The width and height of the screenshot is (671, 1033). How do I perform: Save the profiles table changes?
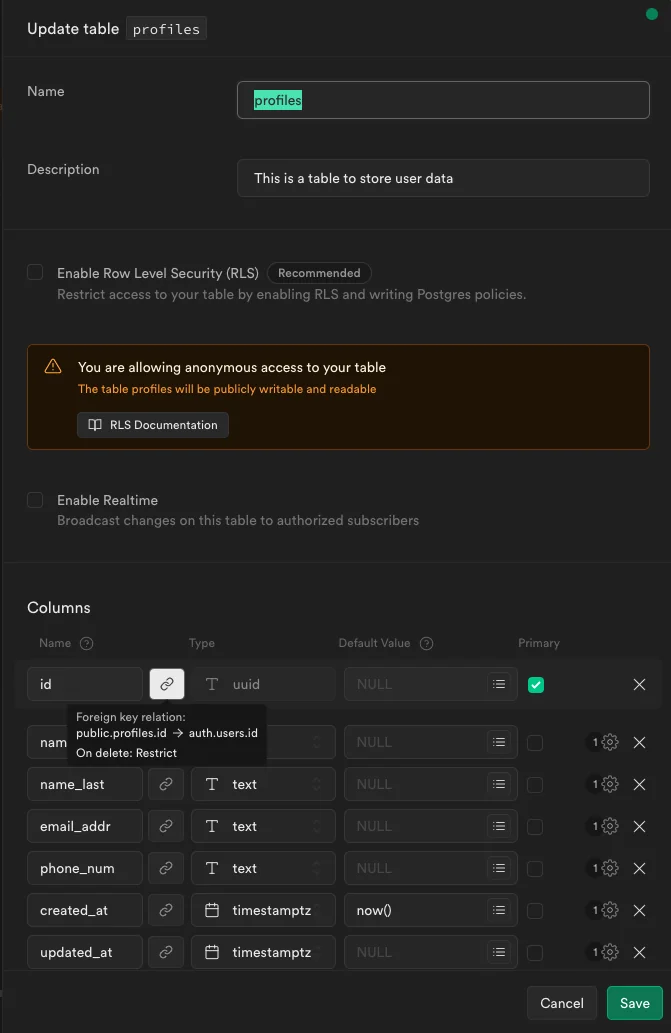634,1002
